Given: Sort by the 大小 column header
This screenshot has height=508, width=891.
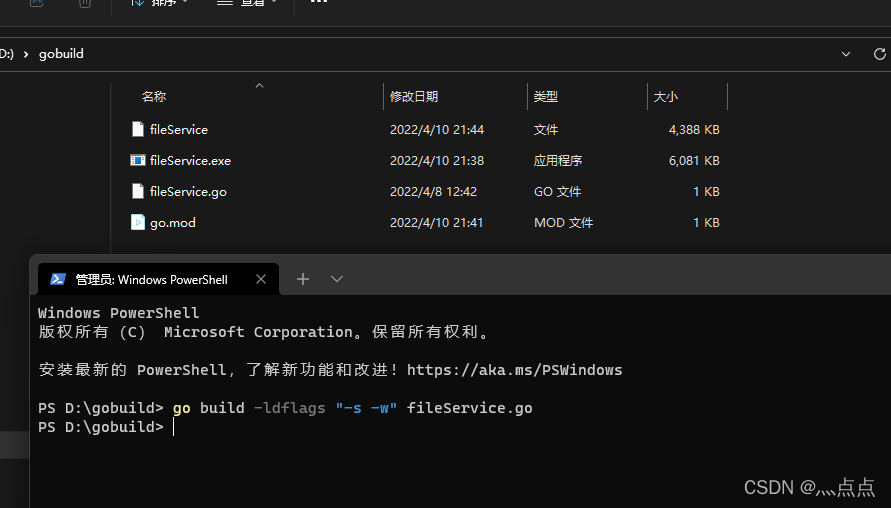Looking at the screenshot, I should pyautogui.click(x=665, y=97).
